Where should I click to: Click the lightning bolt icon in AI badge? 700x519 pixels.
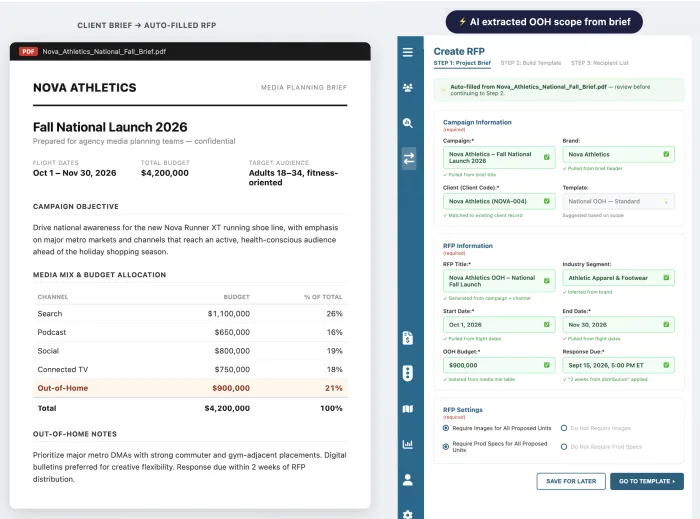(x=462, y=21)
